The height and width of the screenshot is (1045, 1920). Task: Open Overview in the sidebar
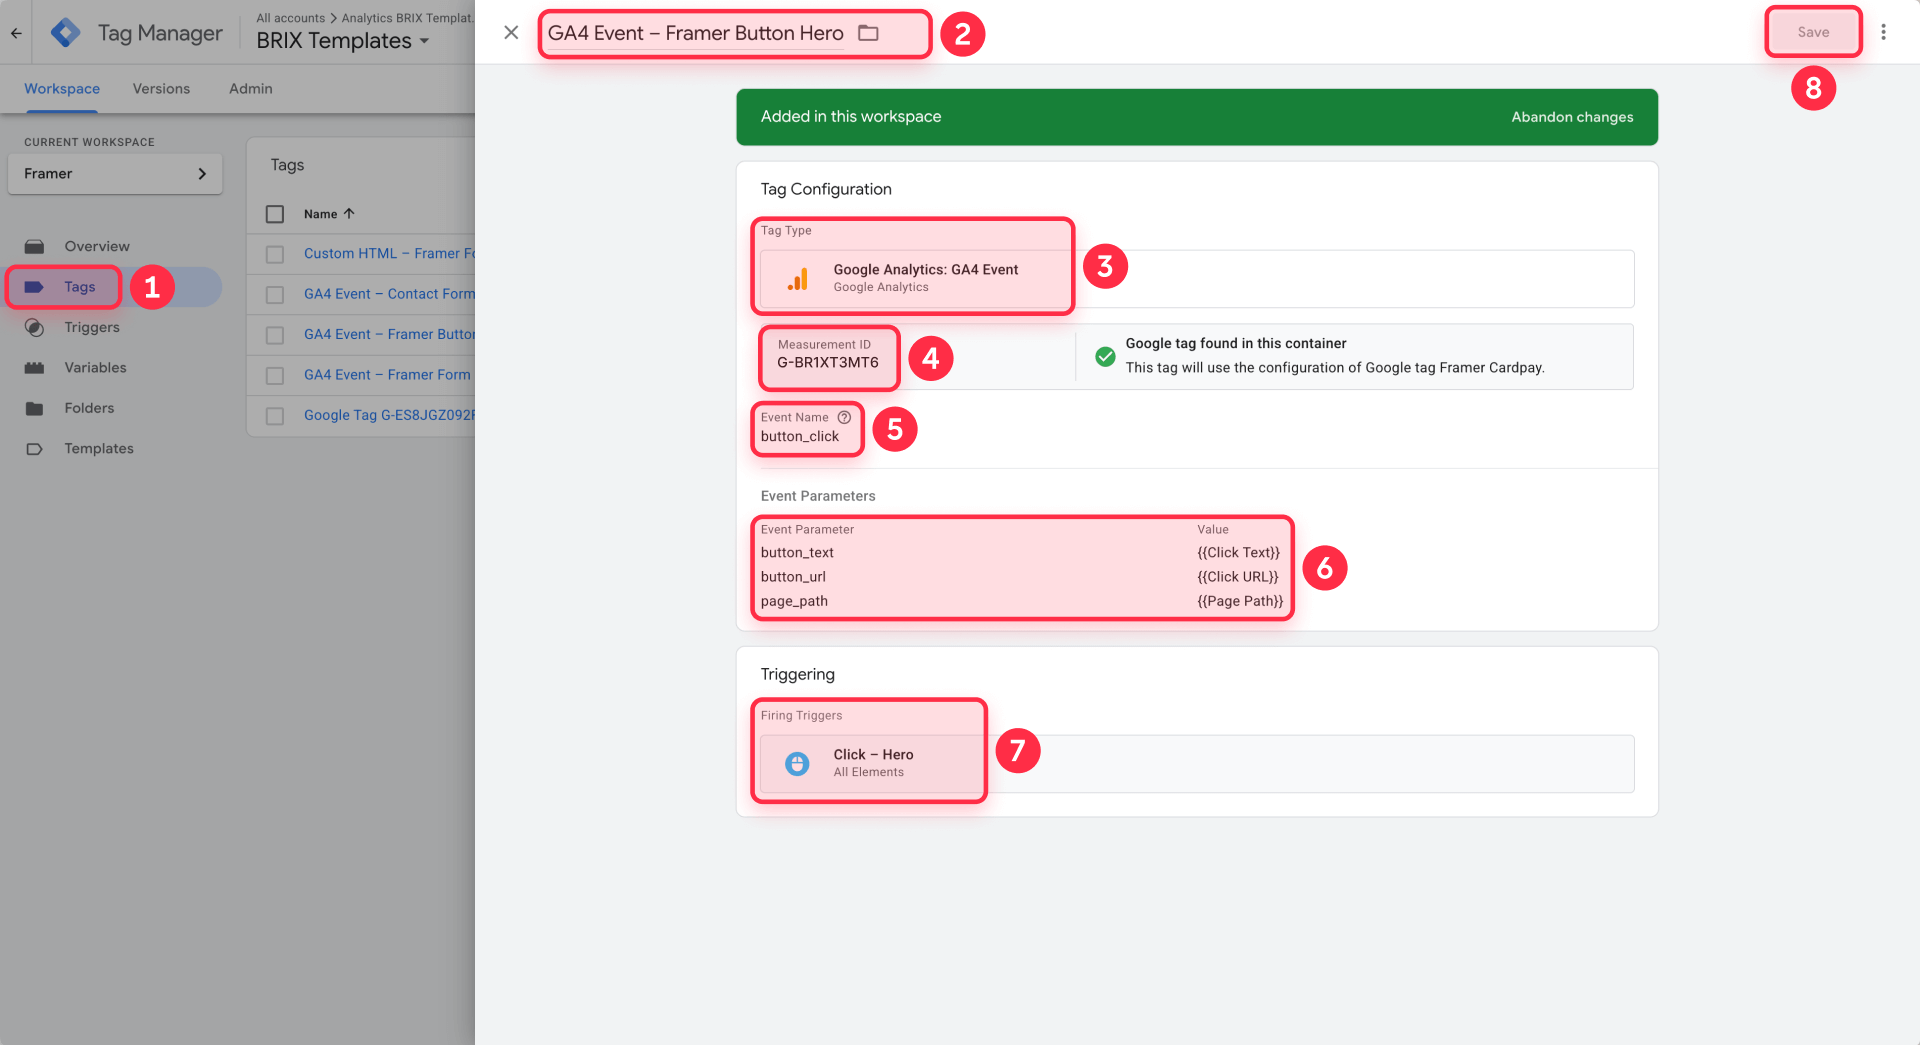coord(97,246)
